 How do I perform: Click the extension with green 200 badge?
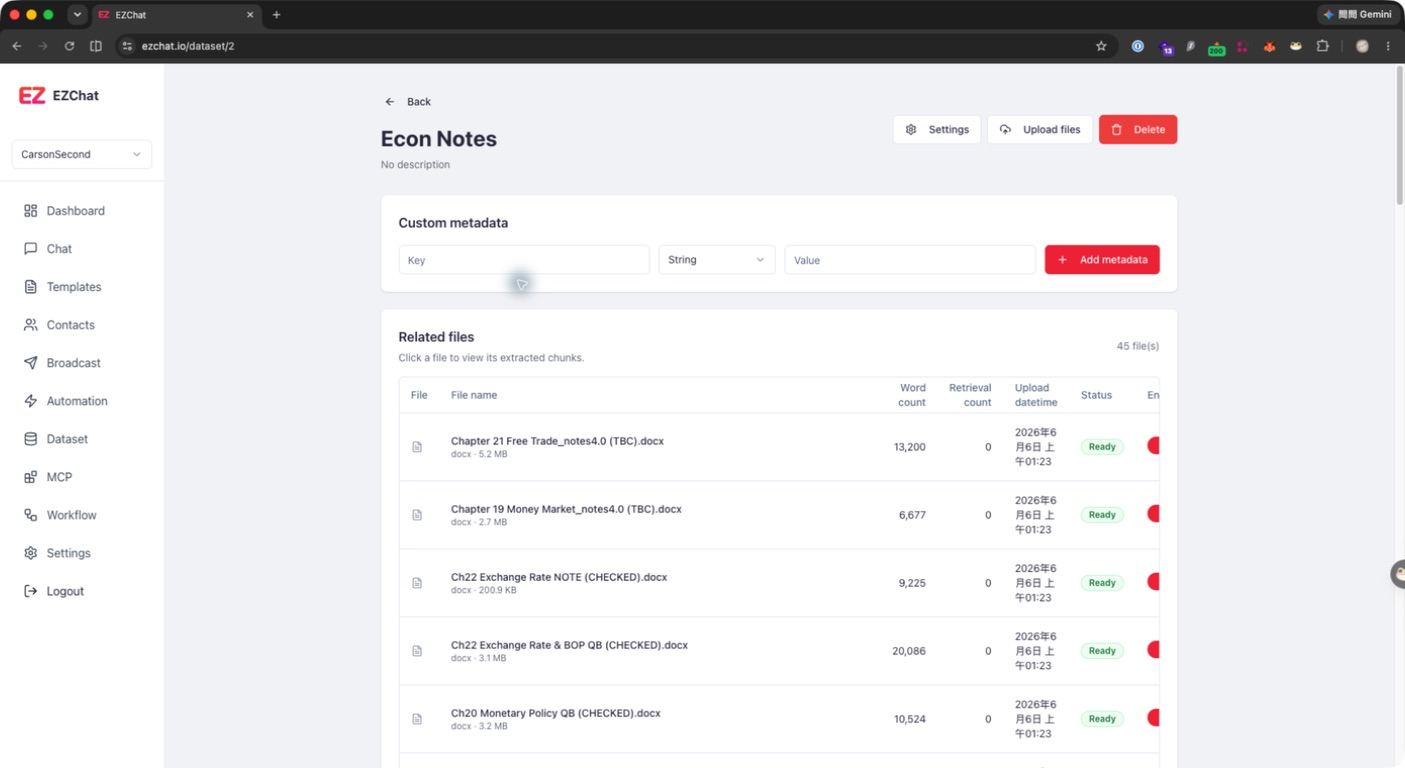(1216, 48)
